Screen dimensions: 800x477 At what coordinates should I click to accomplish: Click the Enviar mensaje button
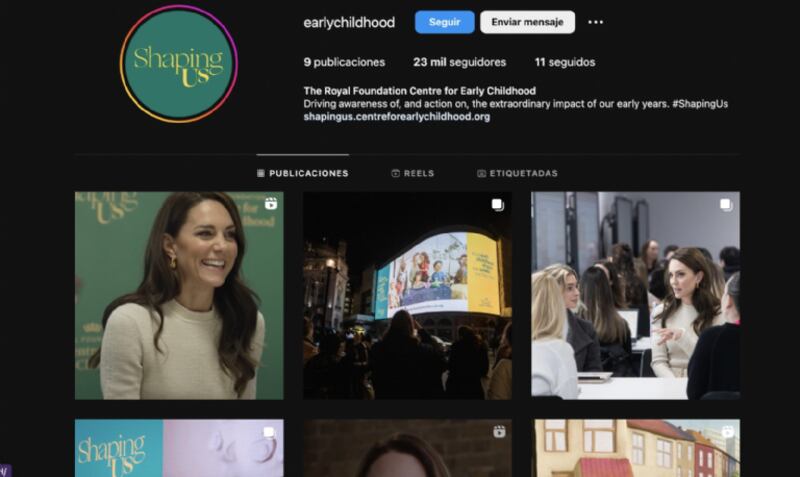[x=527, y=22]
